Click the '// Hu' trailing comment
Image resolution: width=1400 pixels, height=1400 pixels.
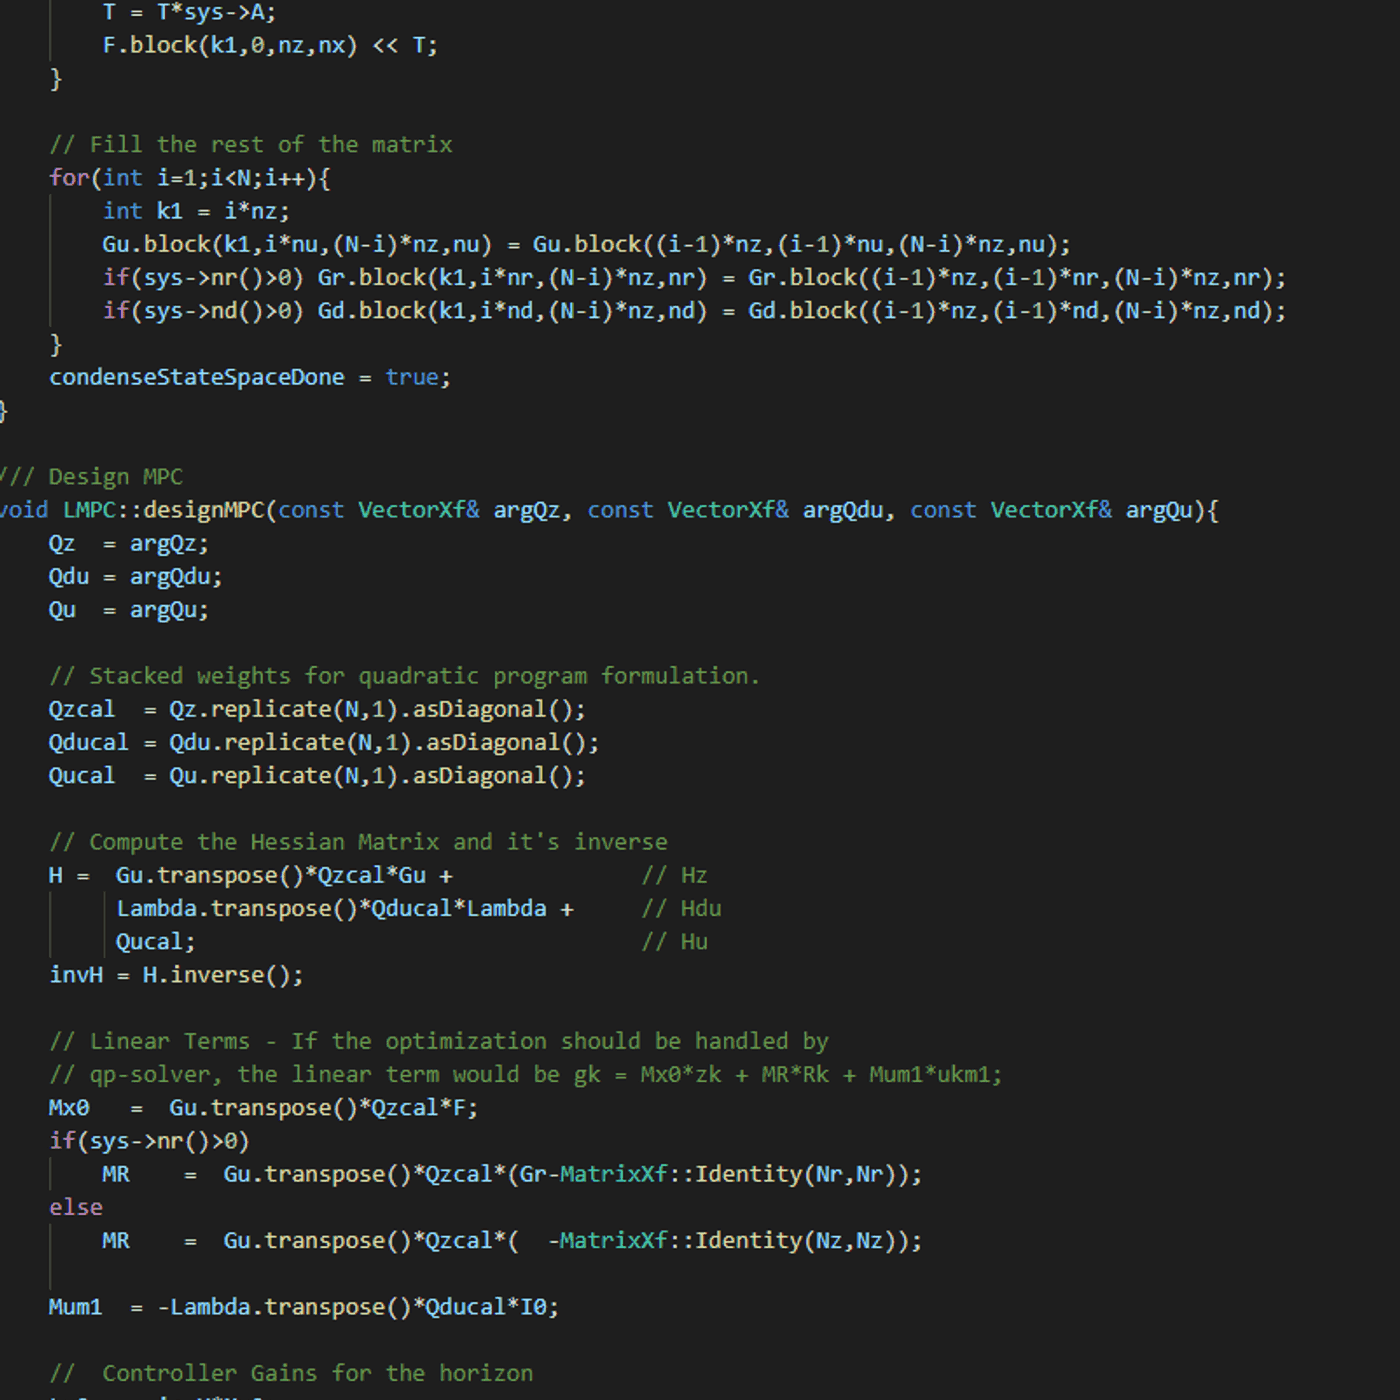[x=674, y=941]
